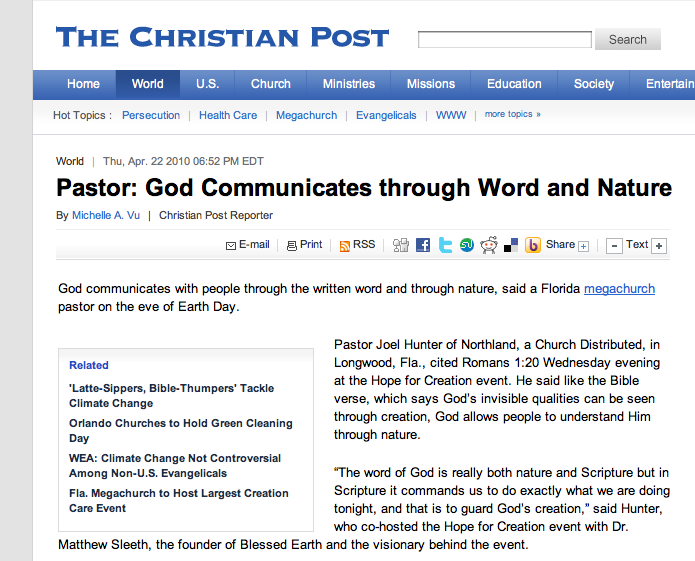Image resolution: width=695 pixels, height=561 pixels.
Task: Open WEA Climate Change related article
Action: (175, 466)
